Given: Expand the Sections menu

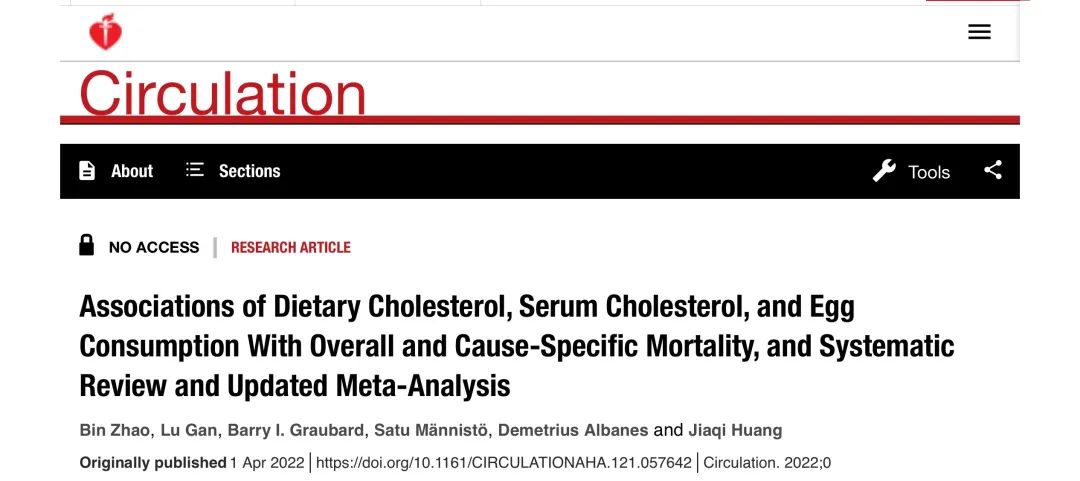Looking at the screenshot, I should 249,171.
